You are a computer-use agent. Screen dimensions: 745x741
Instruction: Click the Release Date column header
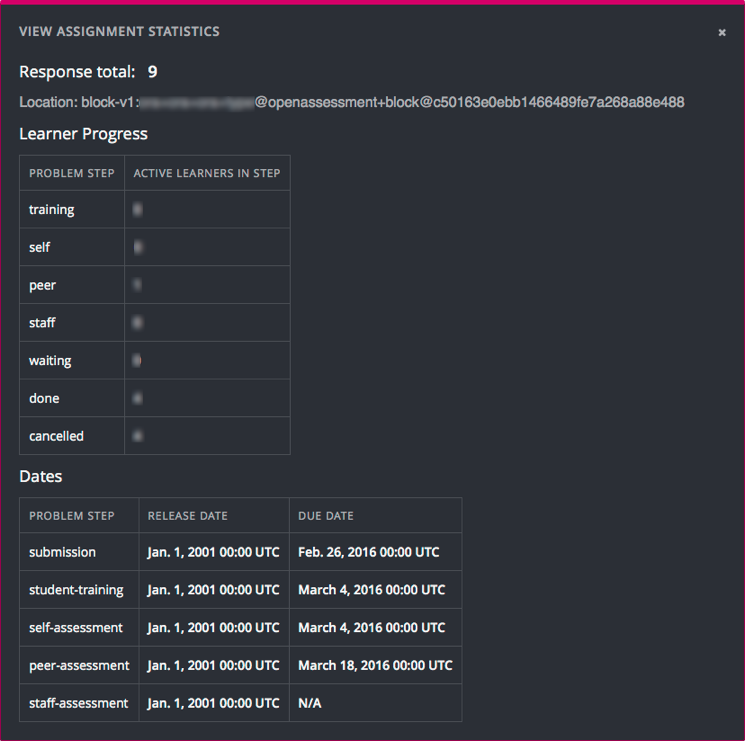[x=188, y=516]
